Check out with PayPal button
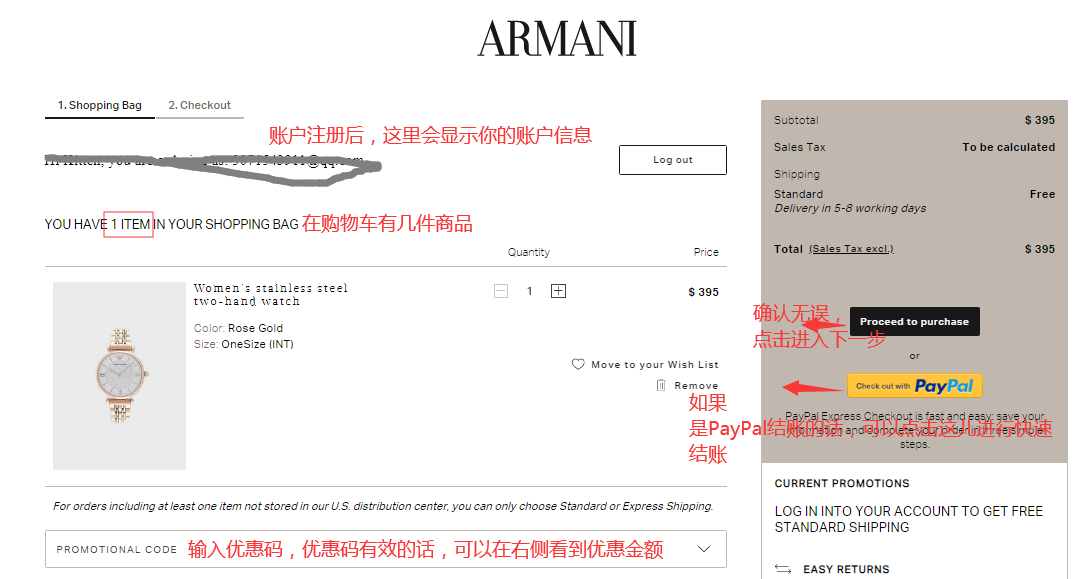1078x579 pixels. click(x=914, y=386)
